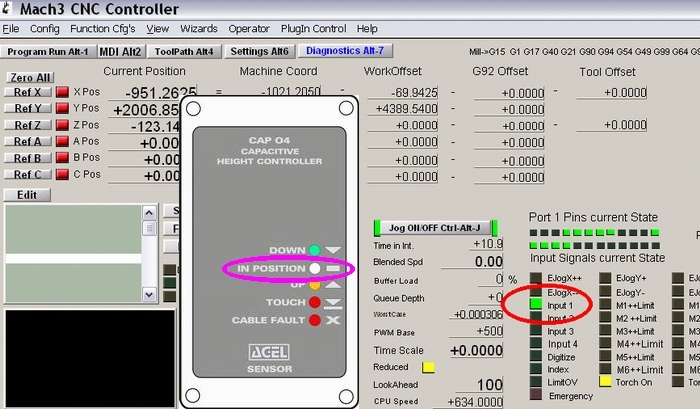Viewport: 700px width, 409px height.
Task: Click the AGEL sensor logo
Action: [x=269, y=352]
